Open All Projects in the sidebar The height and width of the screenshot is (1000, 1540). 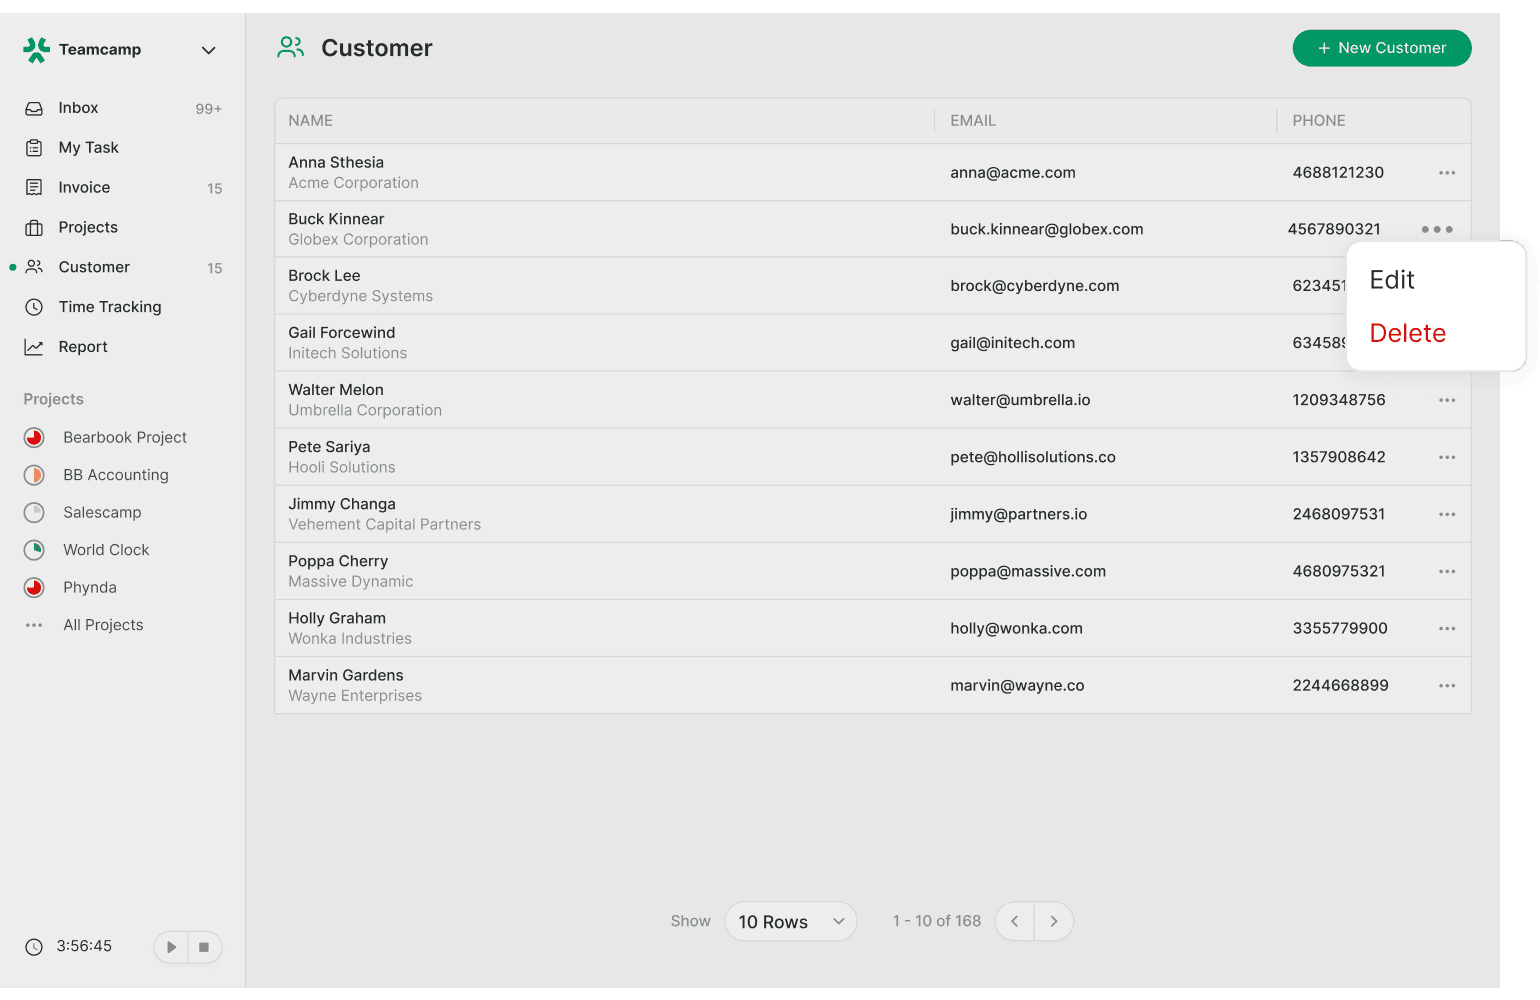[103, 625]
